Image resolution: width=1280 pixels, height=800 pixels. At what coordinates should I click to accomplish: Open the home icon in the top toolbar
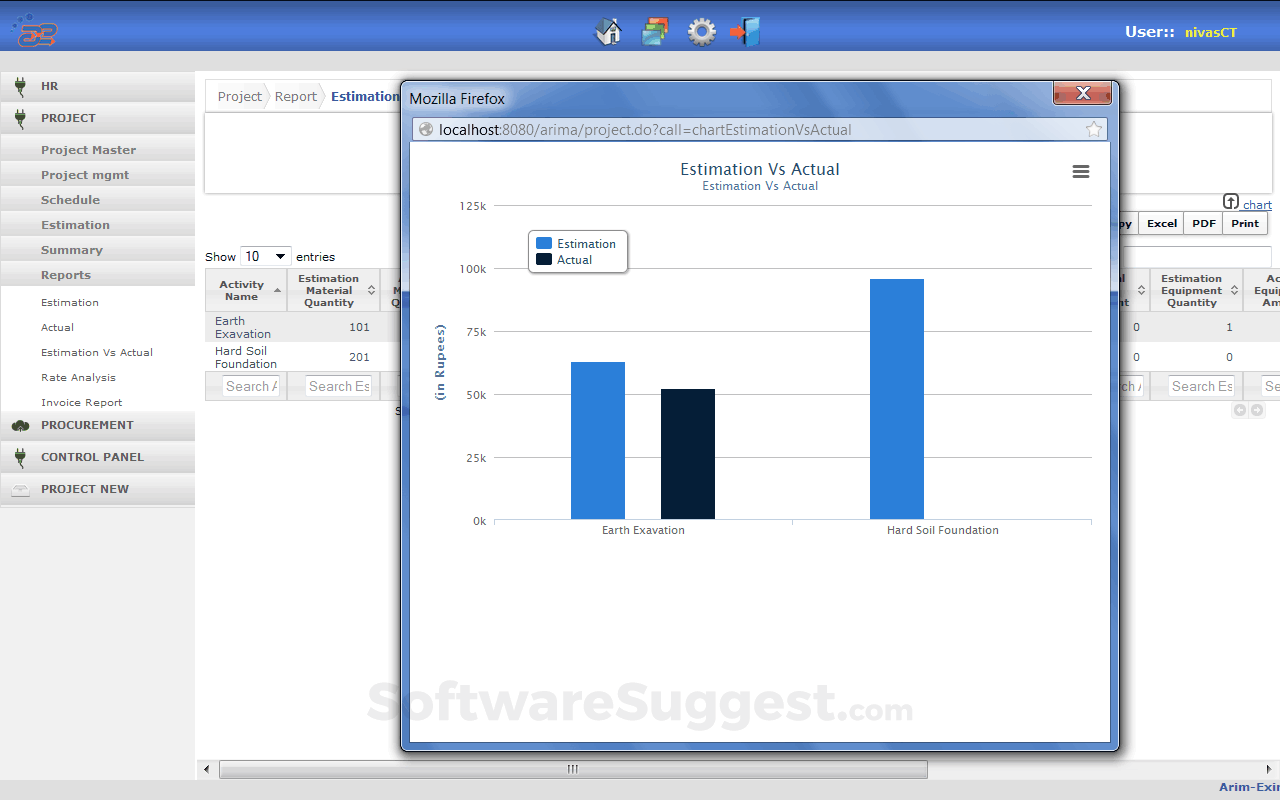(x=608, y=32)
